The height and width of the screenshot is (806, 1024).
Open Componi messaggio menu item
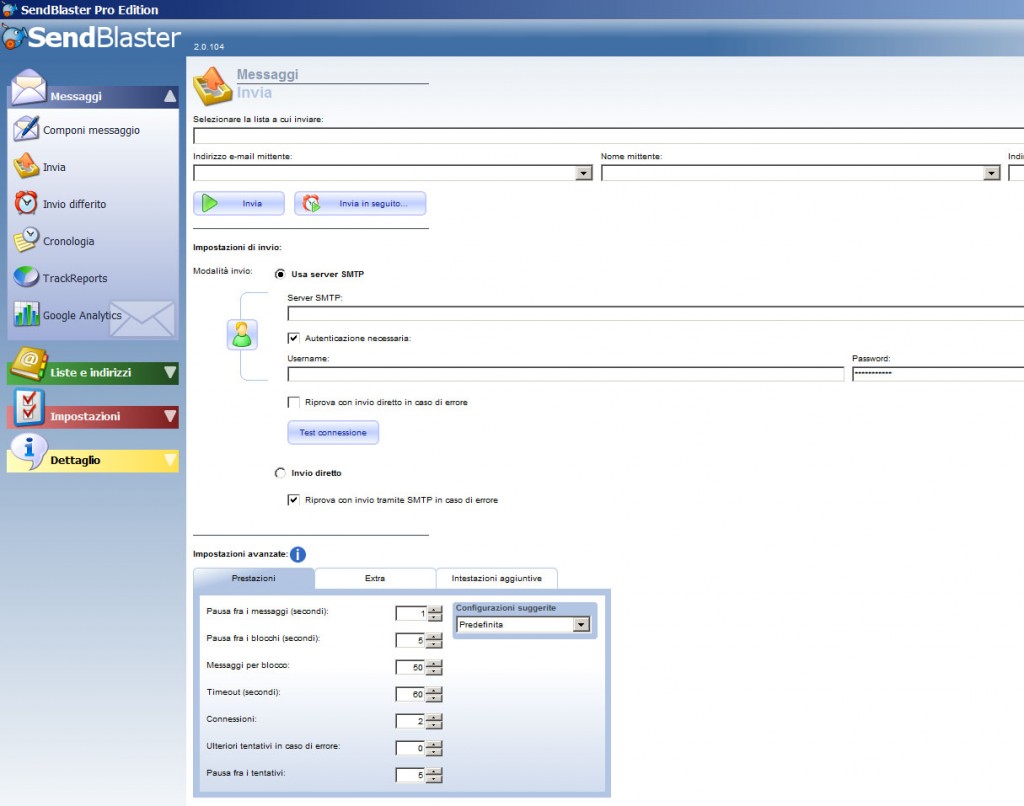[x=91, y=130]
